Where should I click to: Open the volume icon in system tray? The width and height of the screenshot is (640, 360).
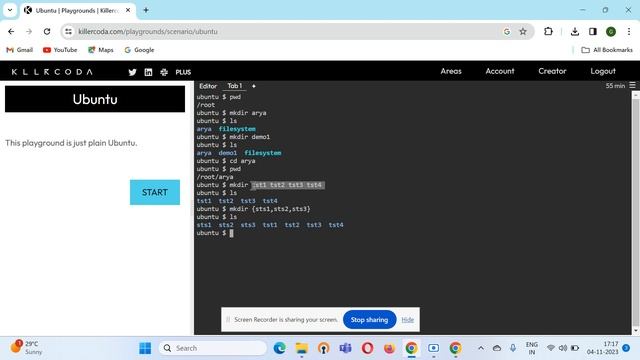[x=563, y=348]
